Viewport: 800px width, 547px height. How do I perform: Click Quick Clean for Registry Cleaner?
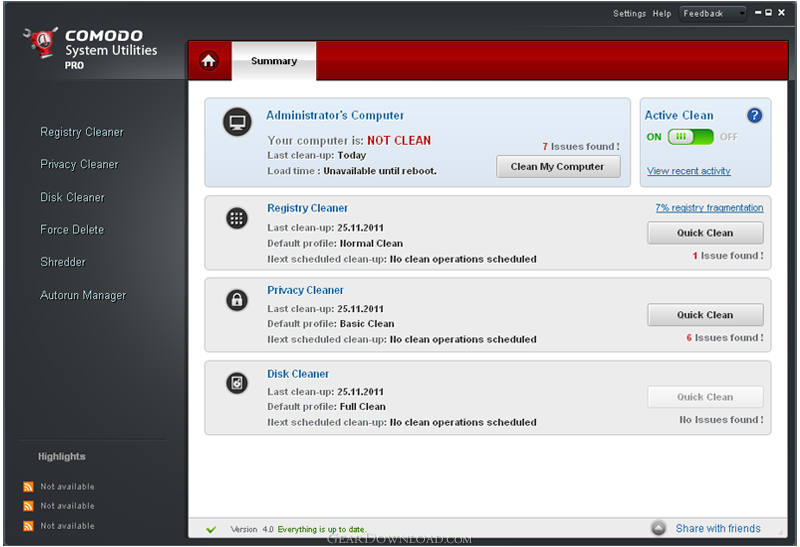(x=705, y=233)
